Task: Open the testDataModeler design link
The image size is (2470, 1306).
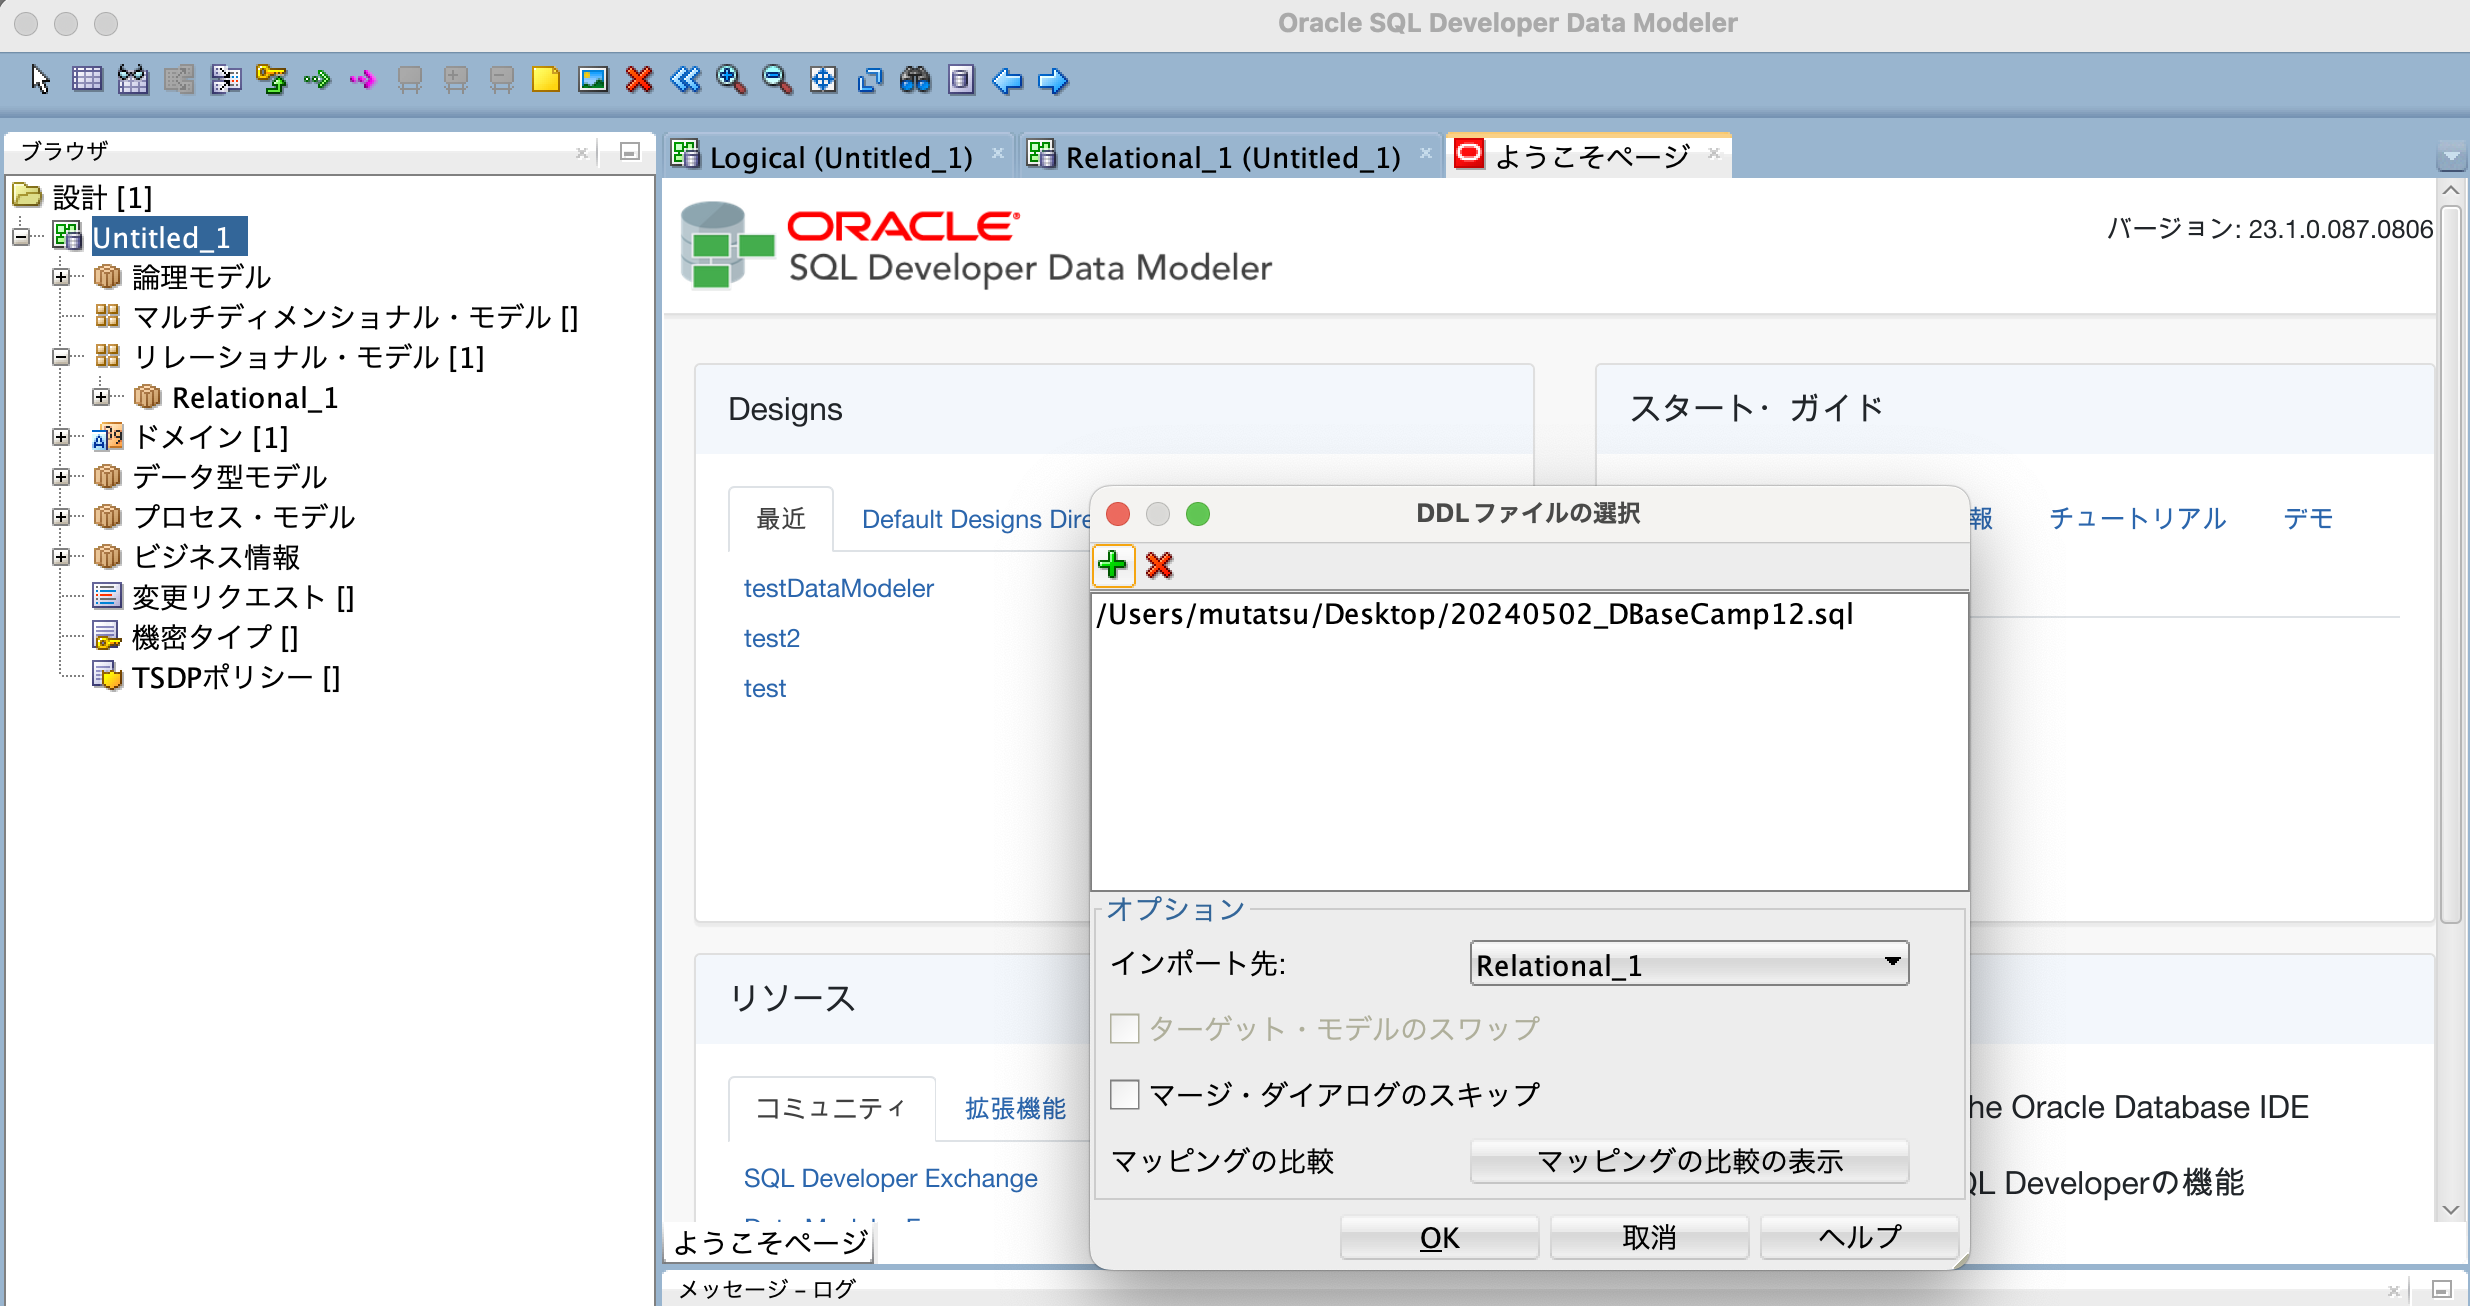Action: click(x=838, y=588)
